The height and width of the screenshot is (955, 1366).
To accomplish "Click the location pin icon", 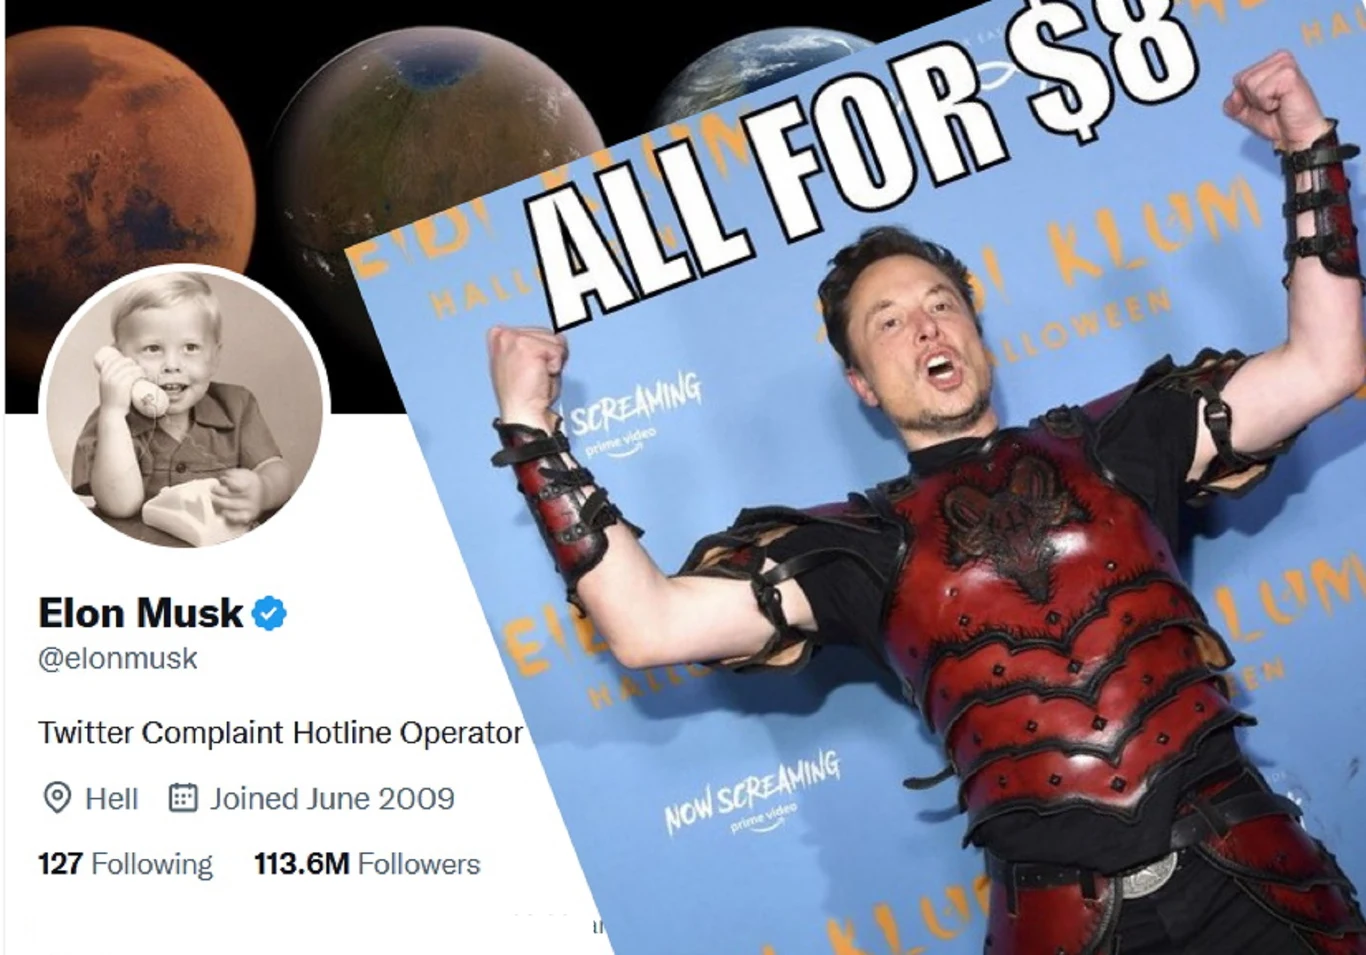I will pos(57,798).
